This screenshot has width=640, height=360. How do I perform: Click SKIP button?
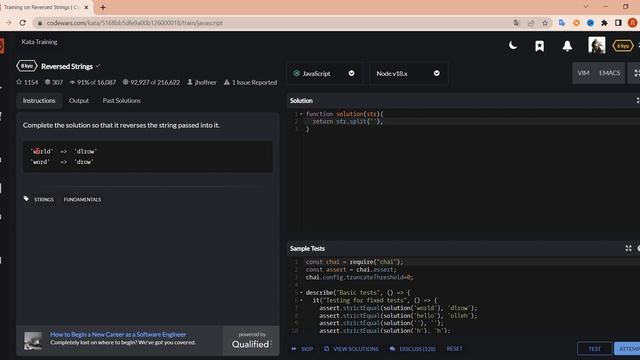coord(302,349)
